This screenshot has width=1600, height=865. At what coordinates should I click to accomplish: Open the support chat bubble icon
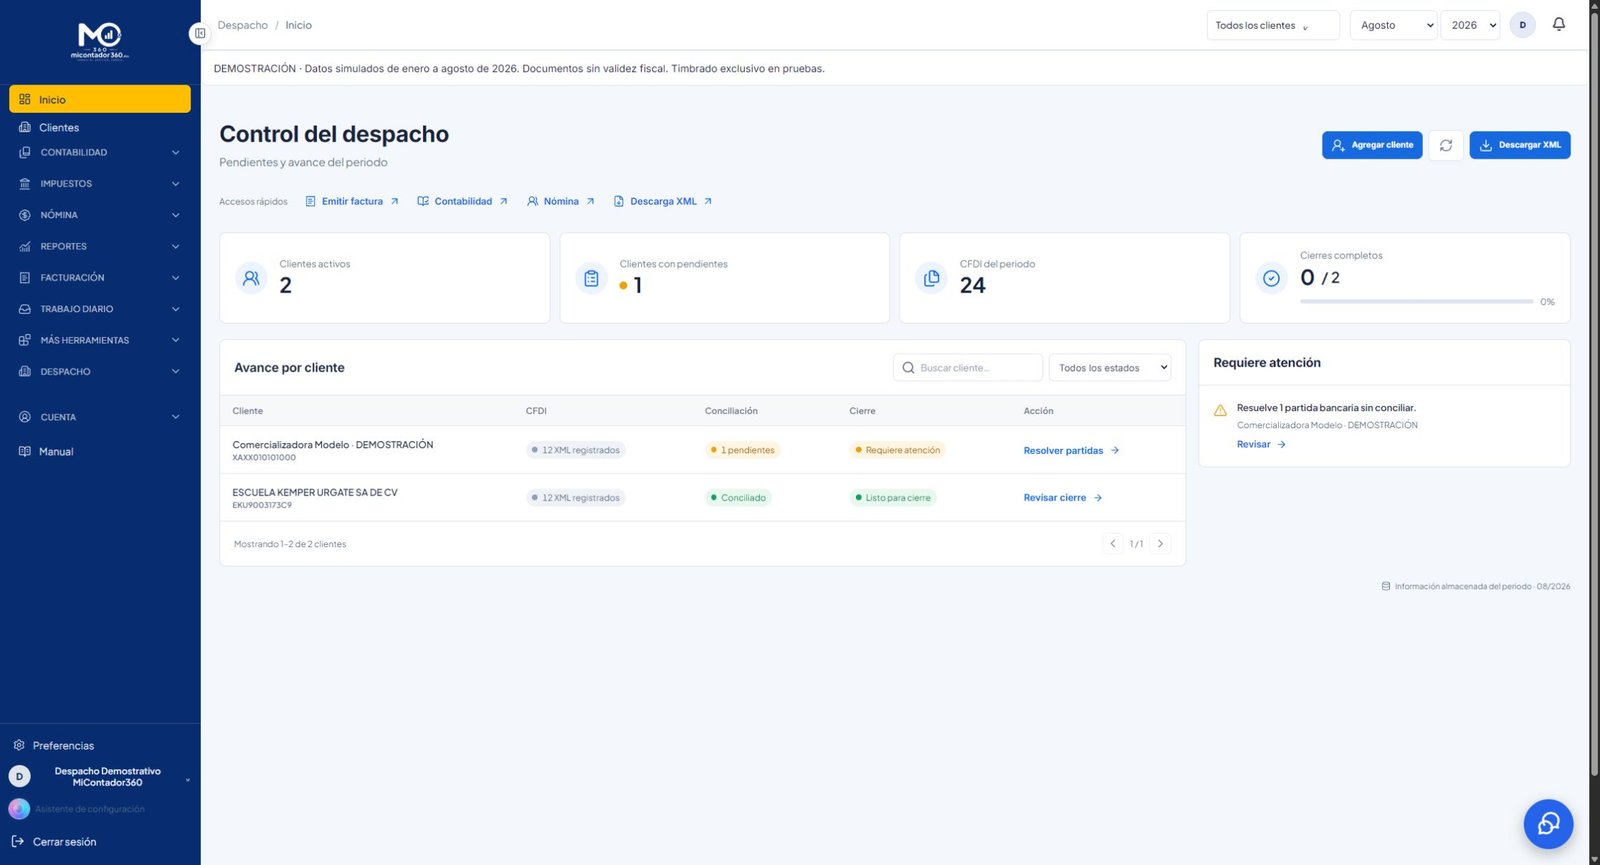(1548, 823)
